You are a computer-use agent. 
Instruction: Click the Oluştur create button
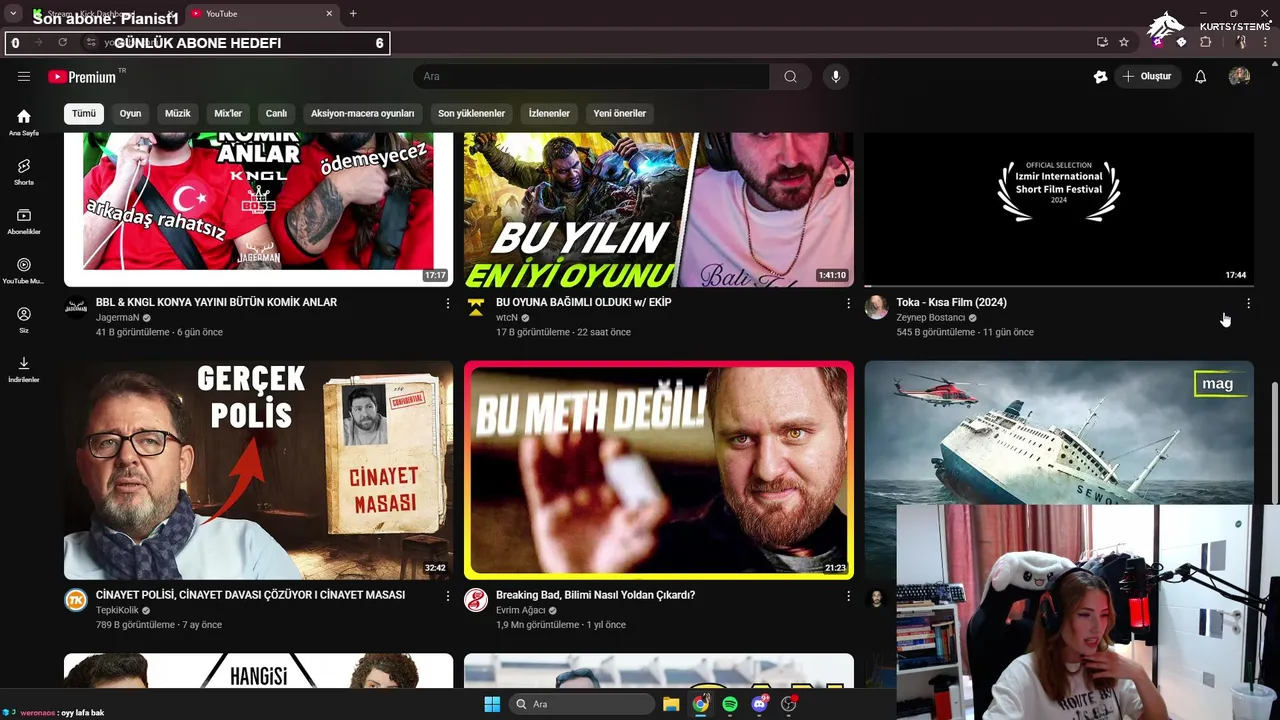tap(1148, 76)
